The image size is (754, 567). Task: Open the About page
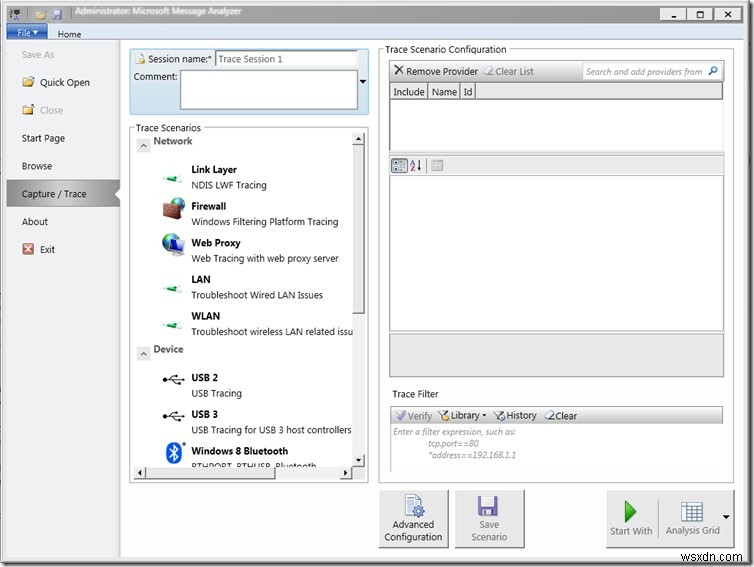coord(35,222)
